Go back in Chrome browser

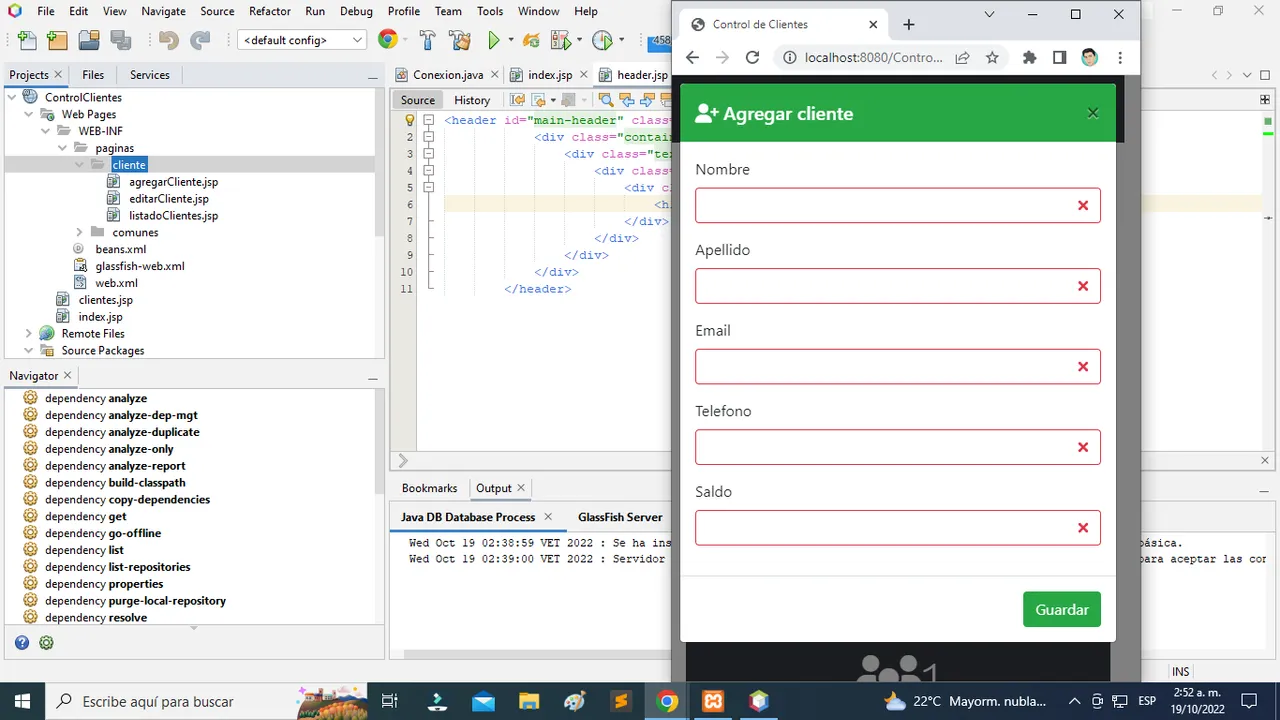tap(692, 57)
